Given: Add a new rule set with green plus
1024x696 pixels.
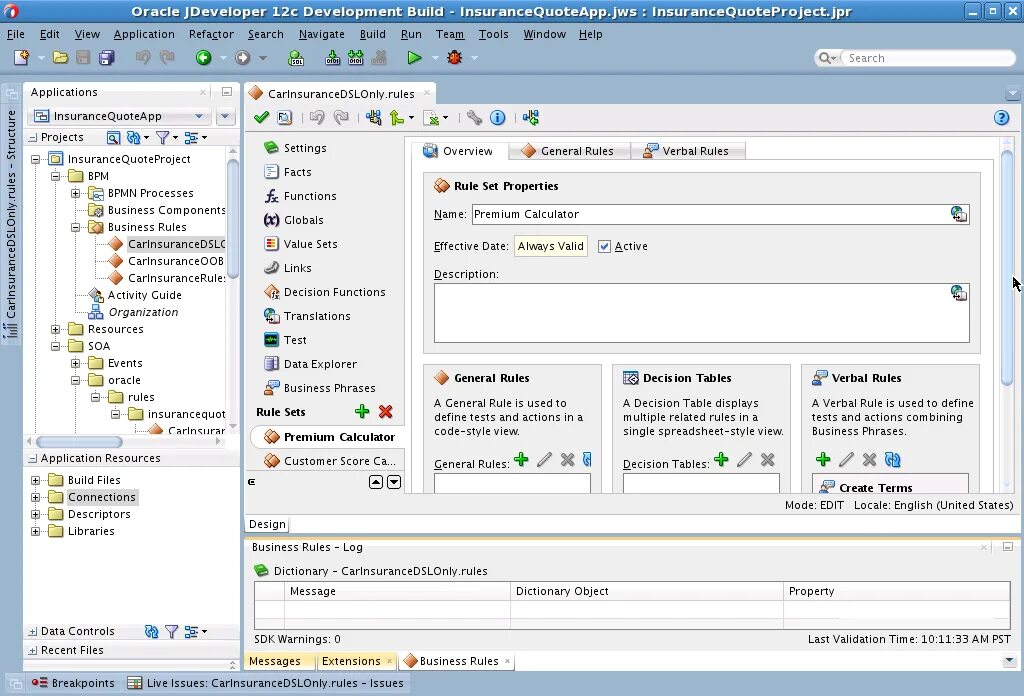Looking at the screenshot, I should coord(362,411).
